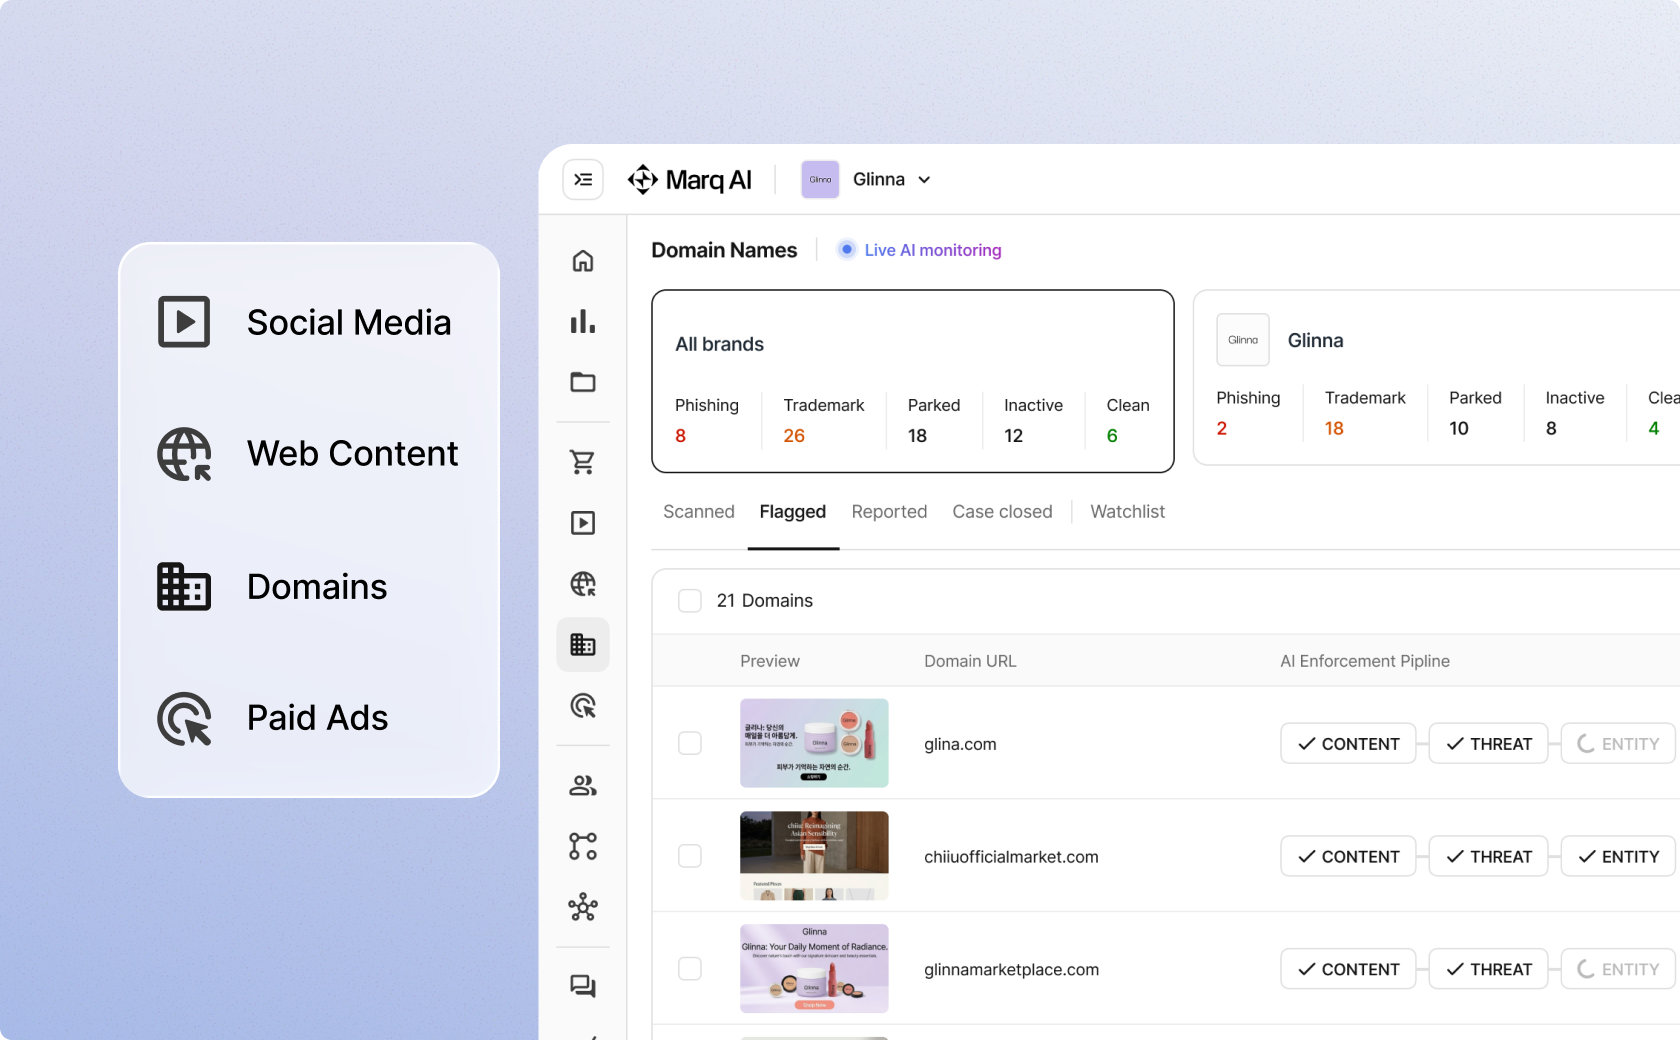1680x1040 pixels.
Task: Select the Glinna brand summary card
Action: 1437,378
